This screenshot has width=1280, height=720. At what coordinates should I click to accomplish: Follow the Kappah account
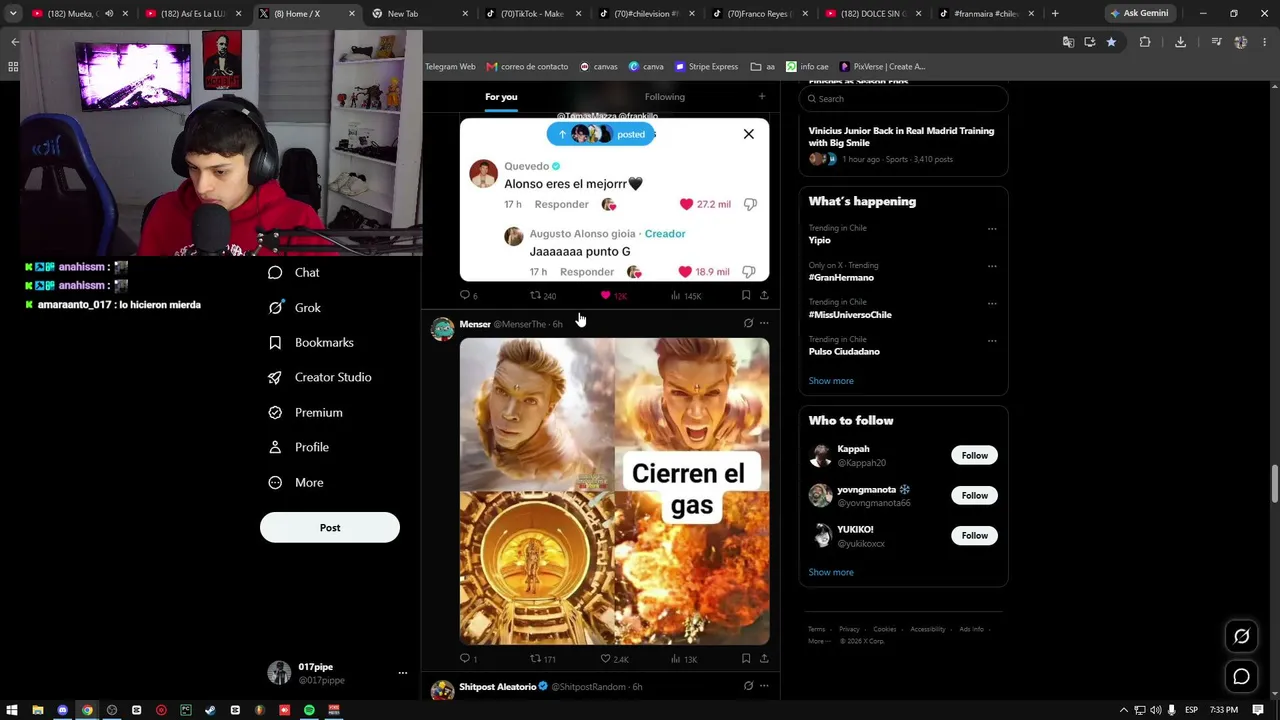tap(974, 456)
